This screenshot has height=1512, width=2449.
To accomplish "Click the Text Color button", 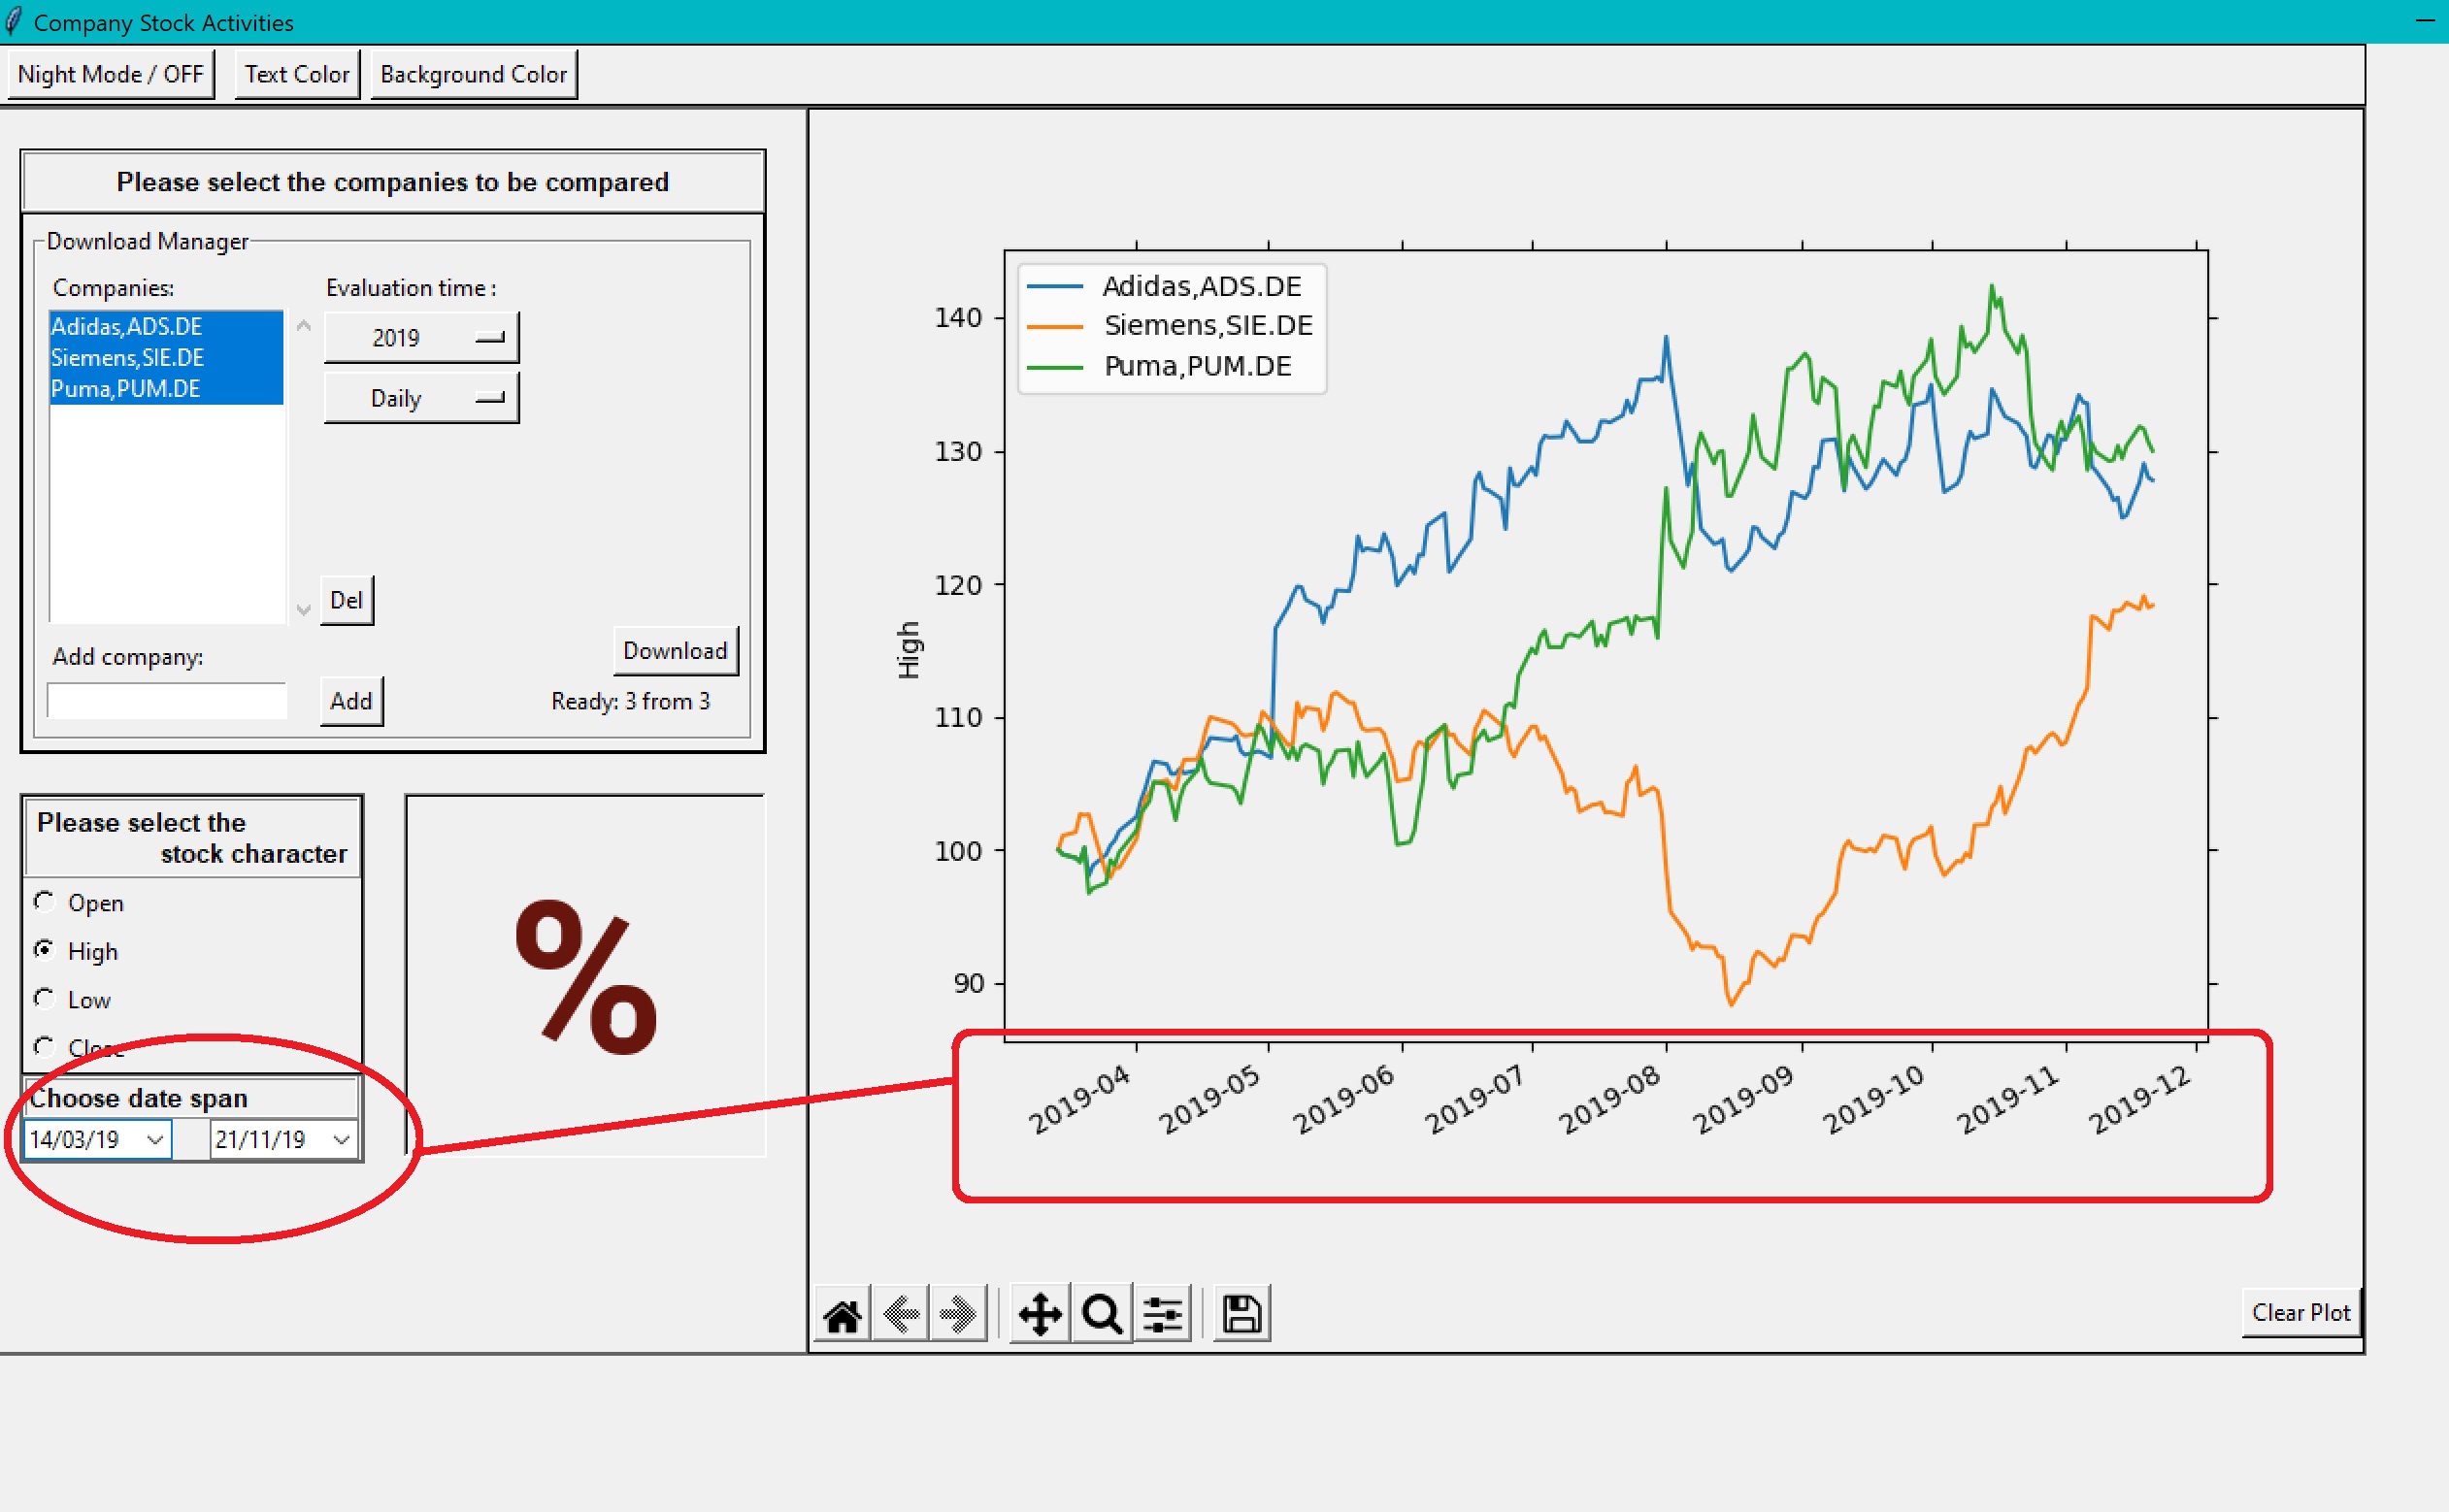I will 297,74.
